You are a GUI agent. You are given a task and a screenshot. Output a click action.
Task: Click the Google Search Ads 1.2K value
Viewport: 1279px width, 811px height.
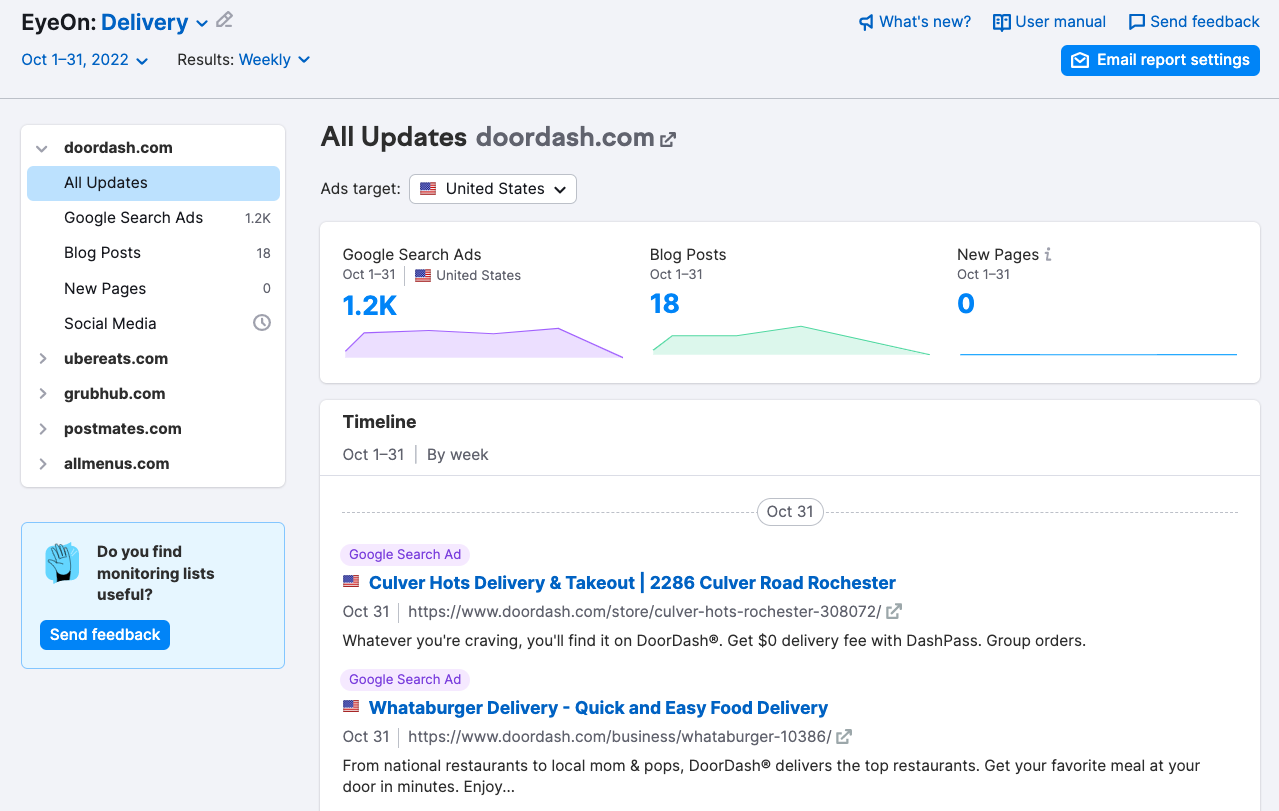(x=370, y=306)
